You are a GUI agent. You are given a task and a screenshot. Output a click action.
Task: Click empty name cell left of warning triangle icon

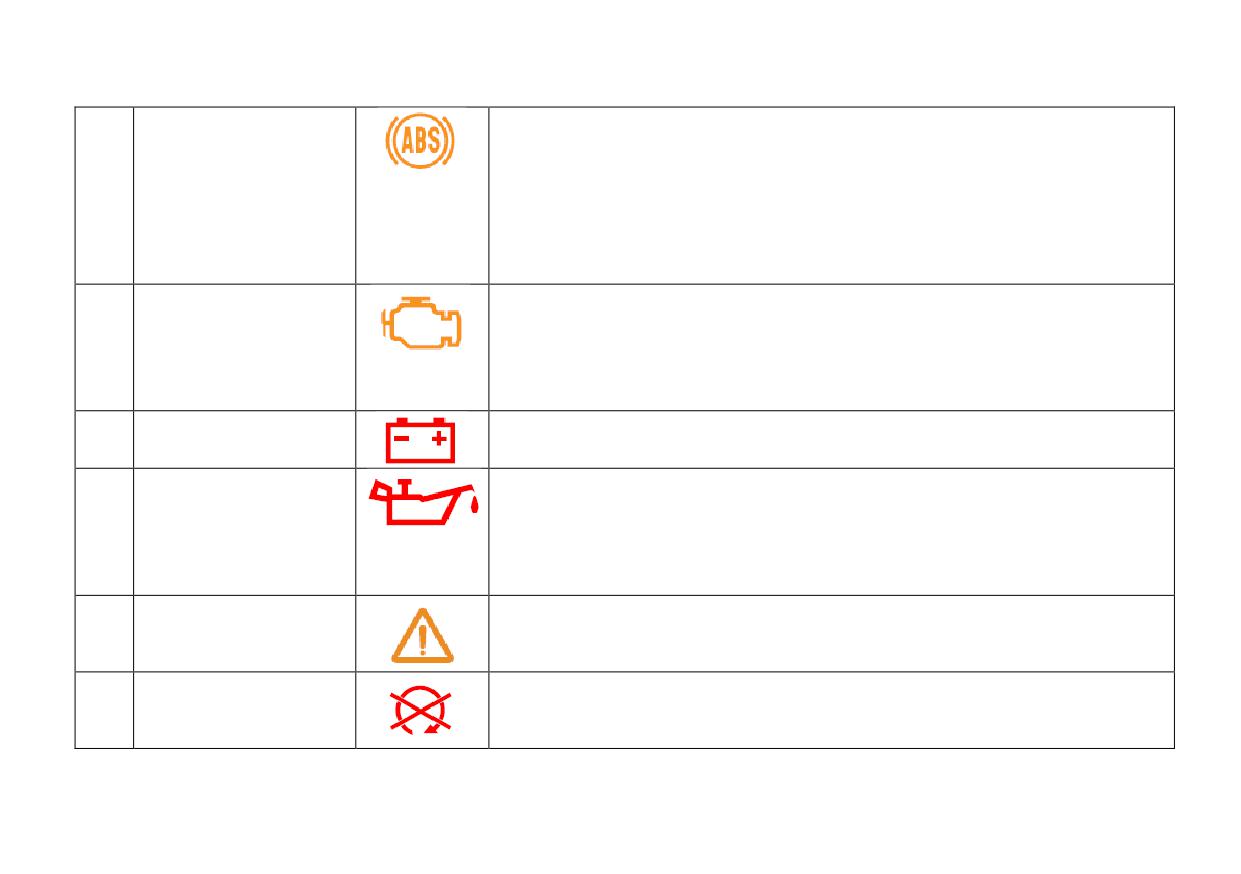tap(245, 633)
